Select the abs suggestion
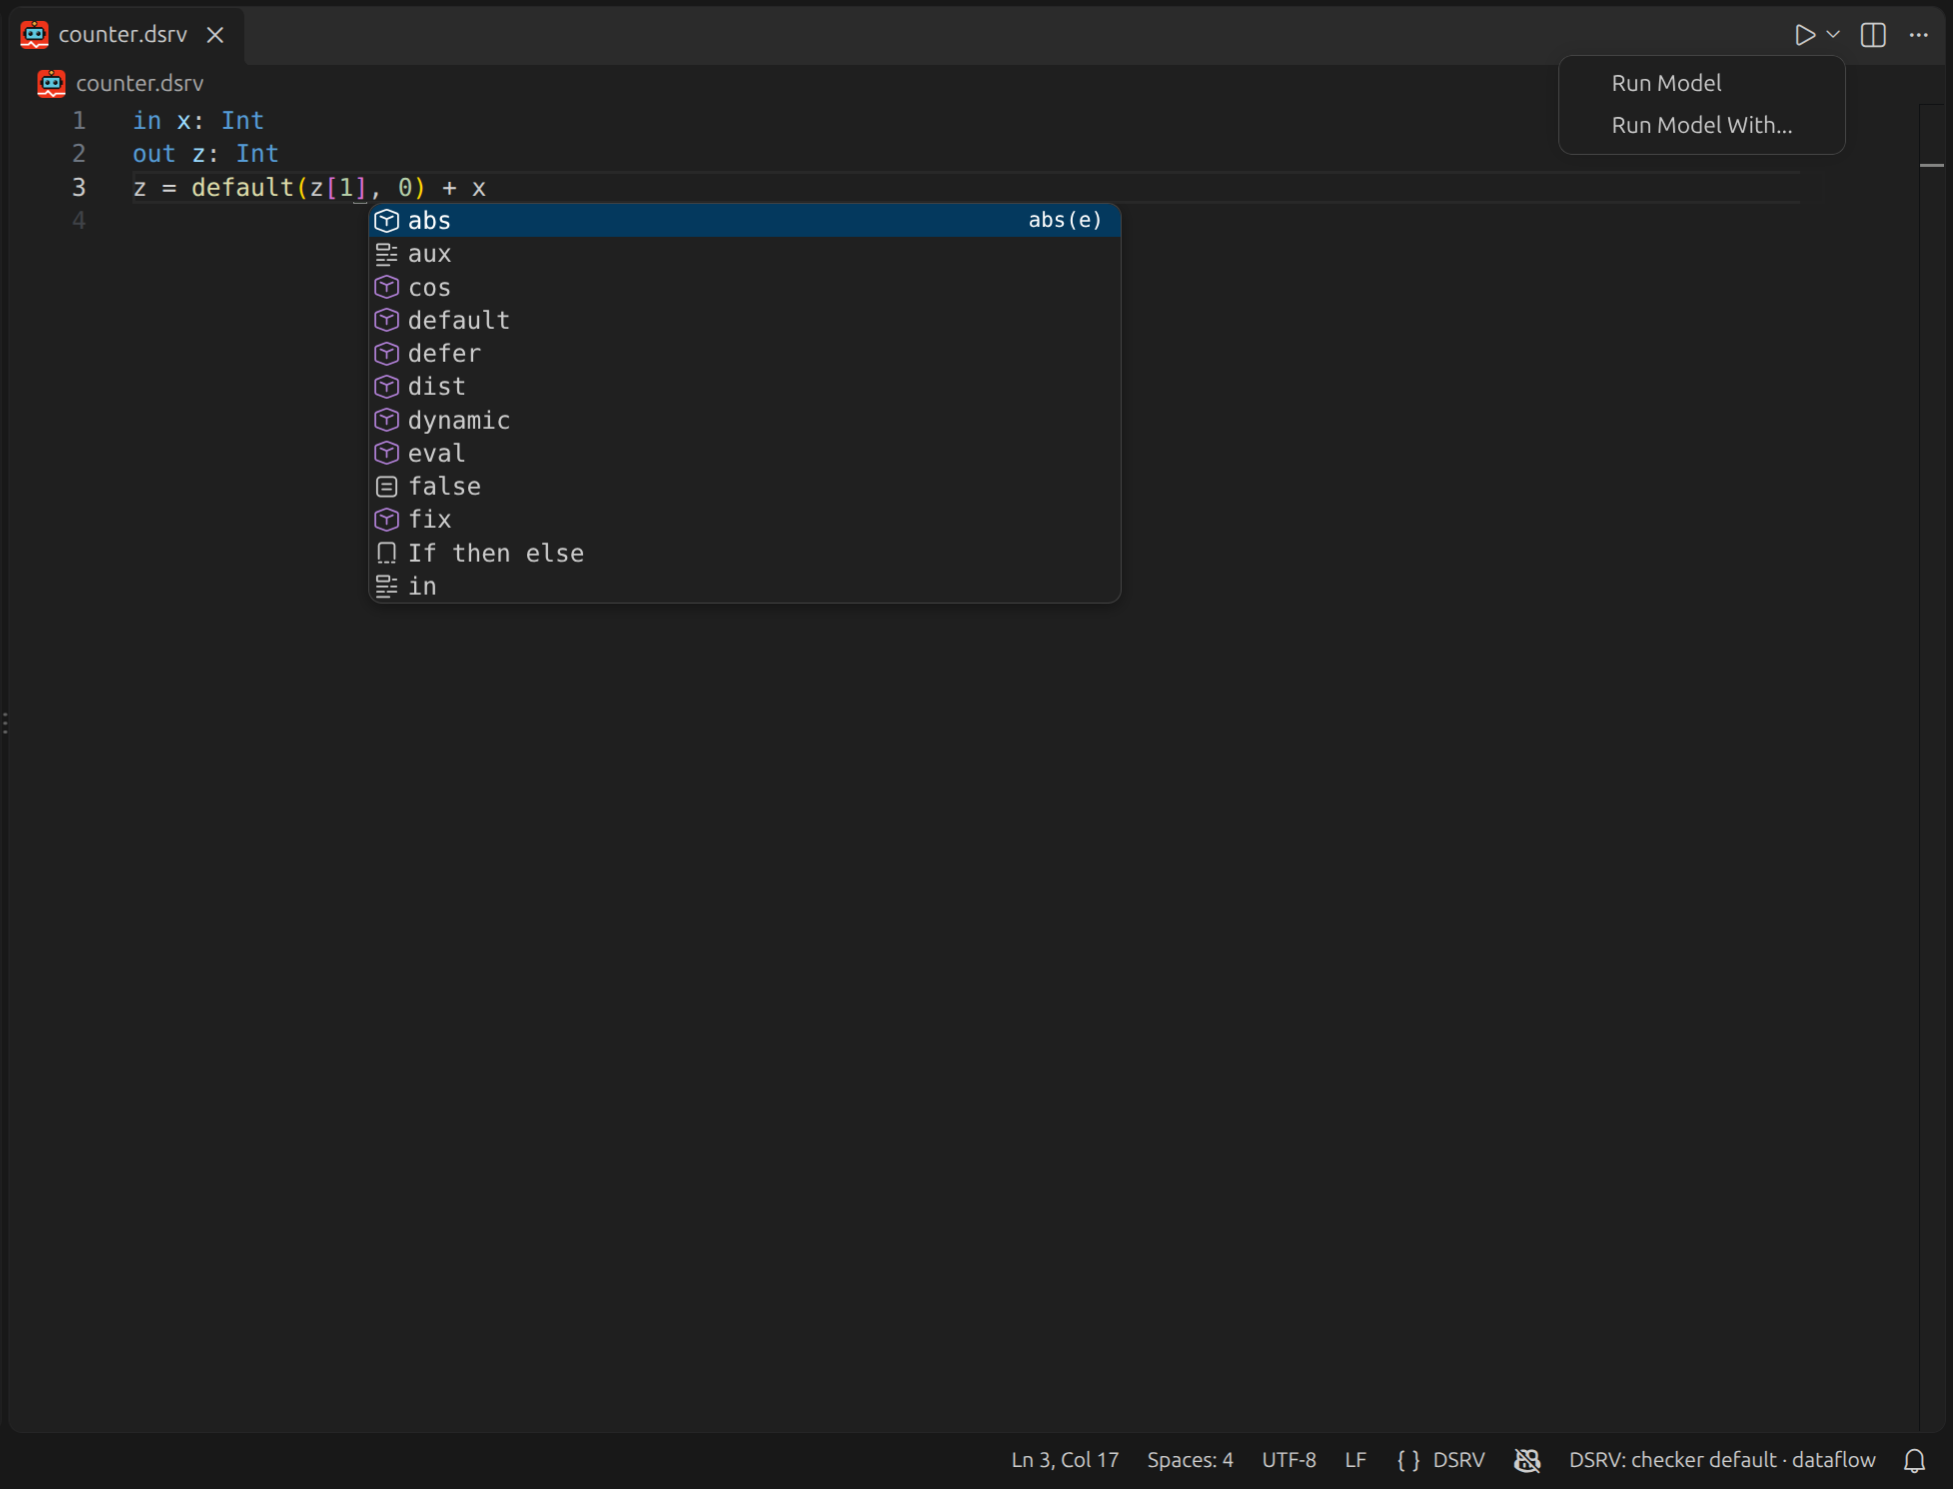 744,220
